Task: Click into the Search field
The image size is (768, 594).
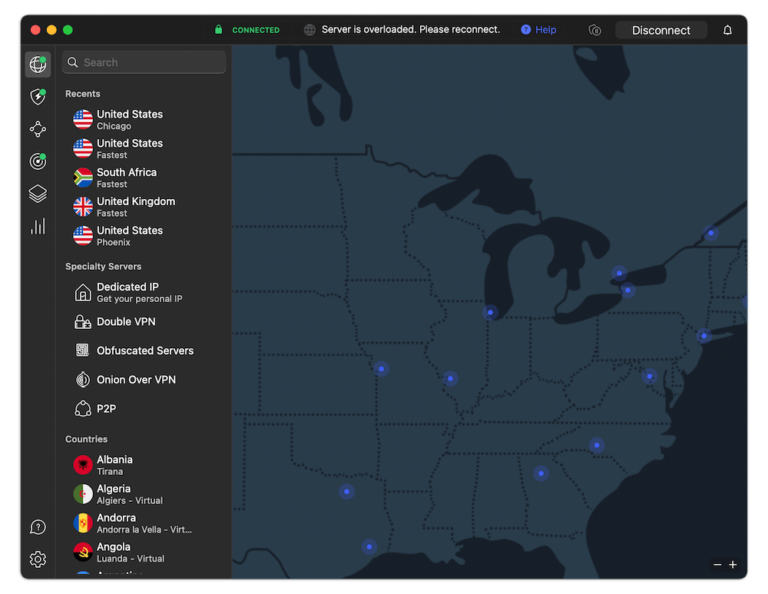Action: pyautogui.click(x=144, y=62)
